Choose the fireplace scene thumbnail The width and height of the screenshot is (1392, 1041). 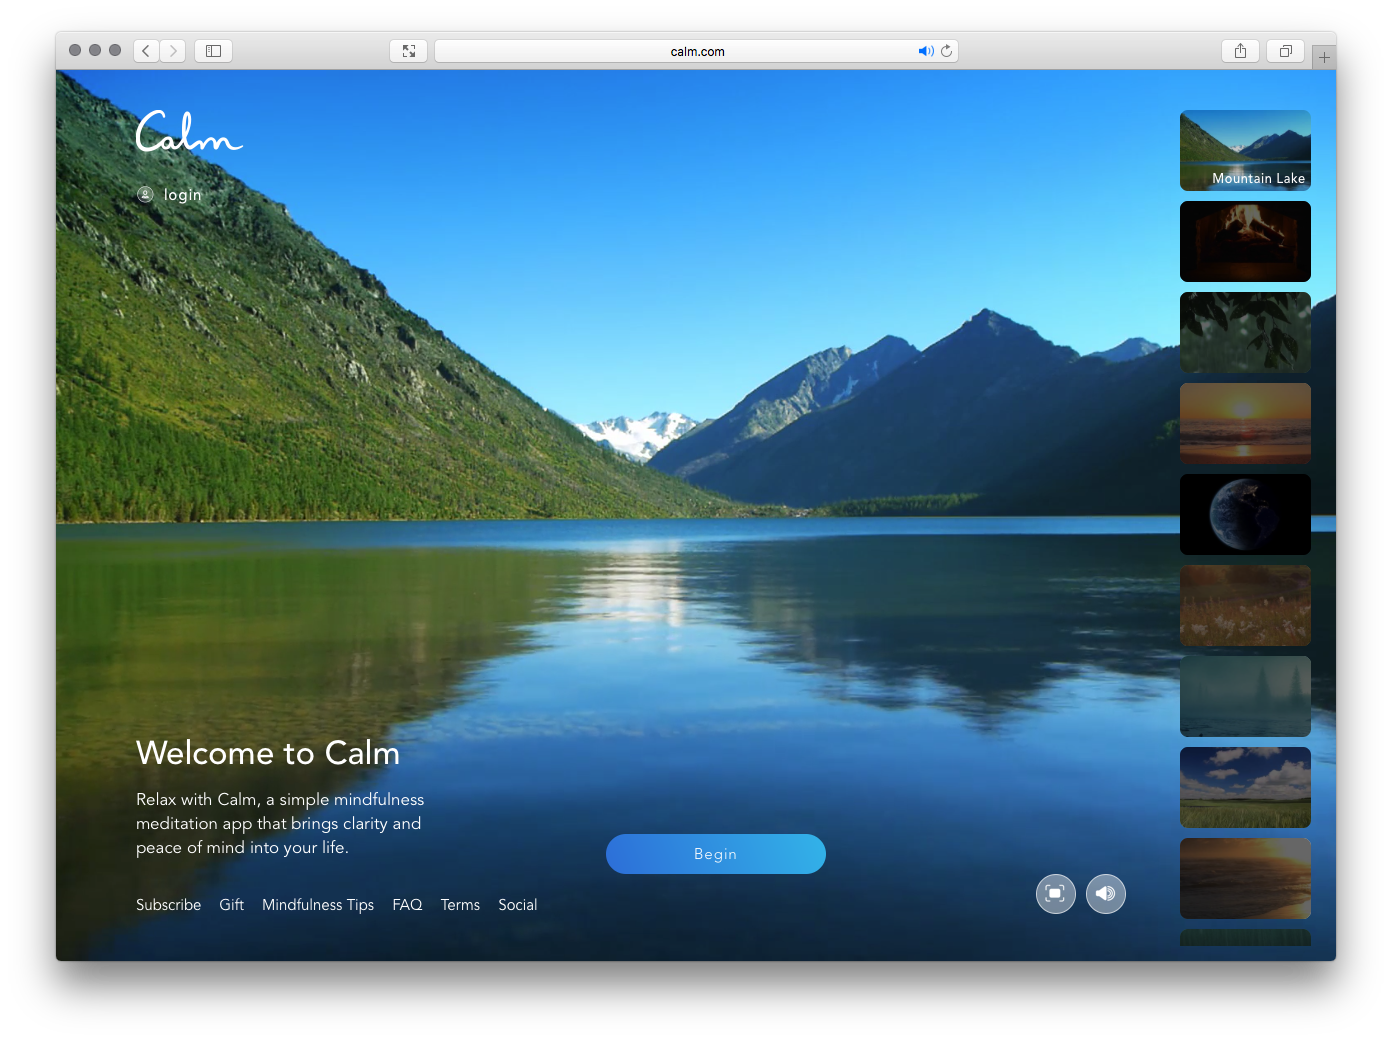[x=1245, y=241]
